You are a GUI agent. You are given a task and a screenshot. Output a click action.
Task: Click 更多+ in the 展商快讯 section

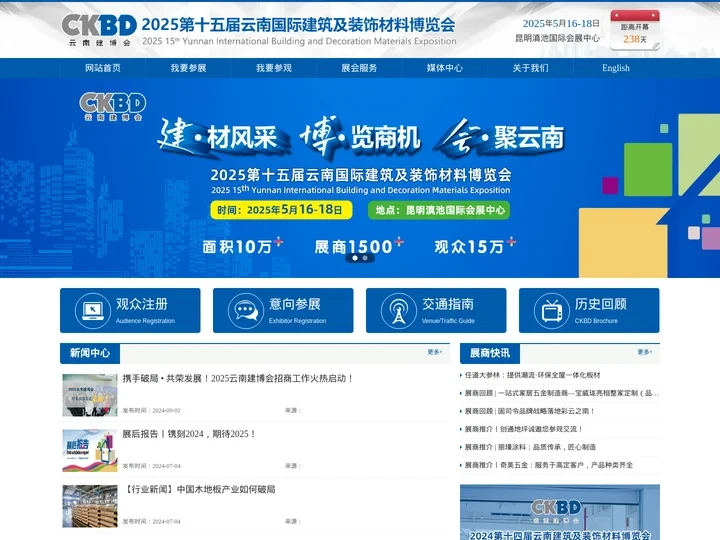[645, 352]
